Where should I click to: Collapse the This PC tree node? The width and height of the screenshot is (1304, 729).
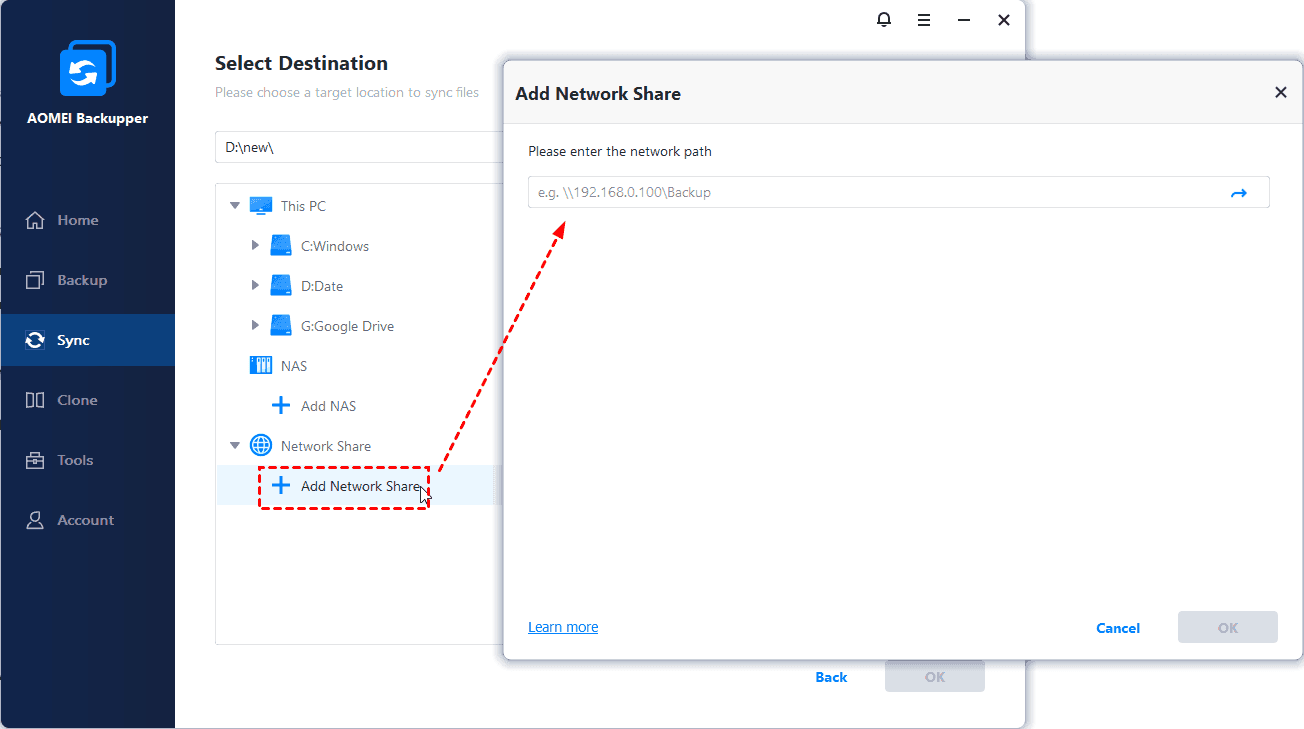pos(235,206)
